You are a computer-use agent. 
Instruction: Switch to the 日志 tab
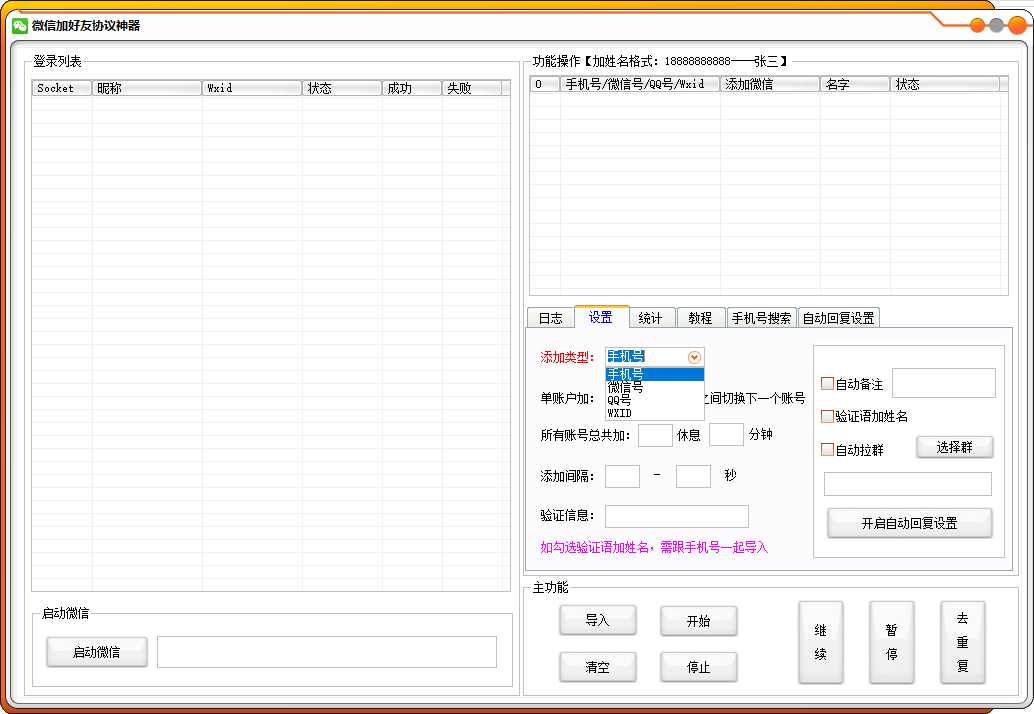[551, 318]
